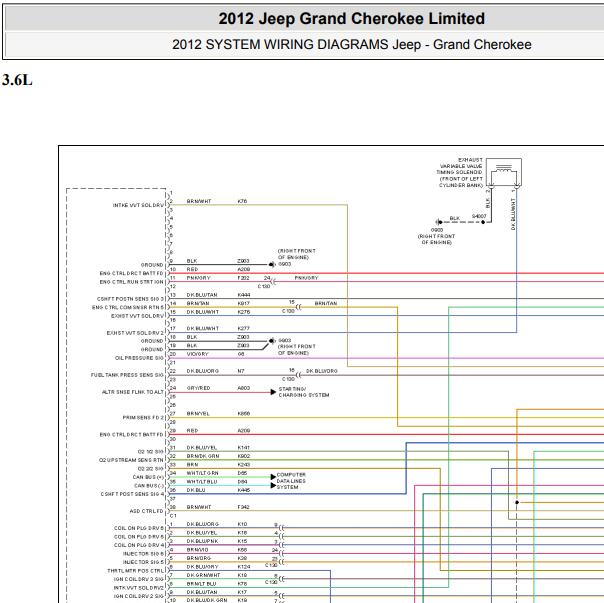
Task: Click the 'DK GRN/WHT' wire color text
Action: click(203, 575)
